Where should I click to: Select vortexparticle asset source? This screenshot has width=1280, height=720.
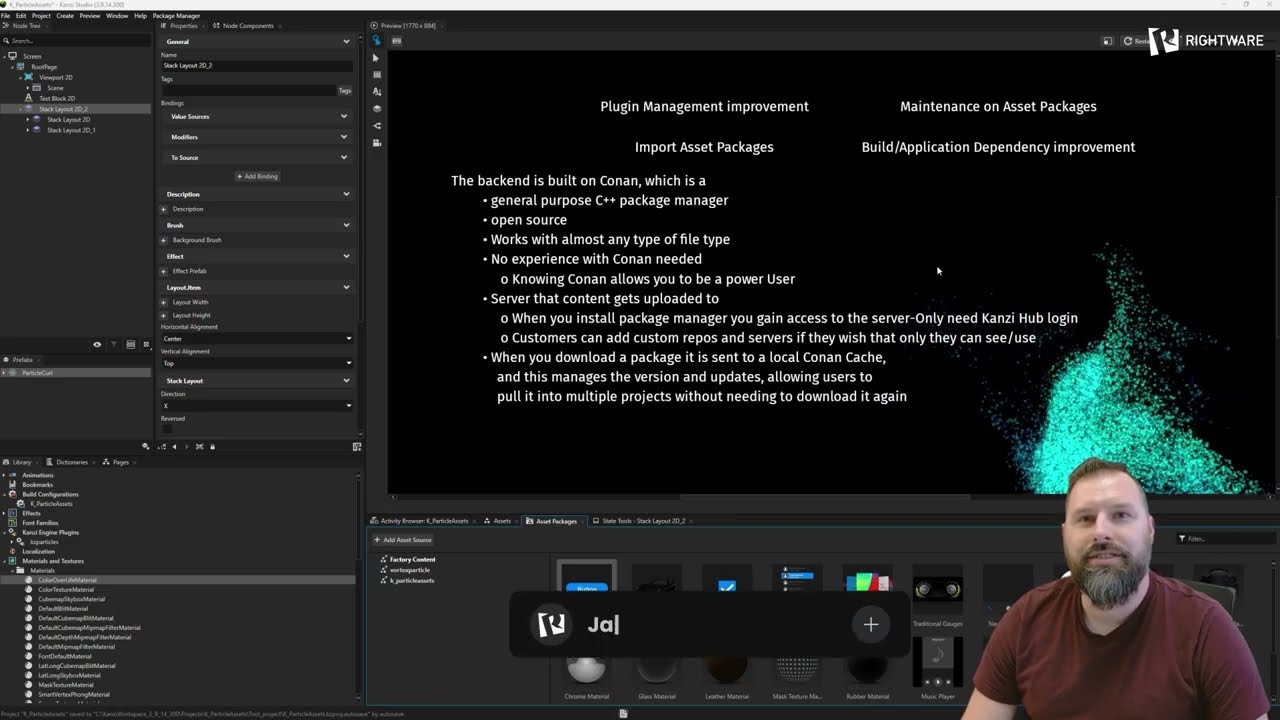pyautogui.click(x=410, y=570)
